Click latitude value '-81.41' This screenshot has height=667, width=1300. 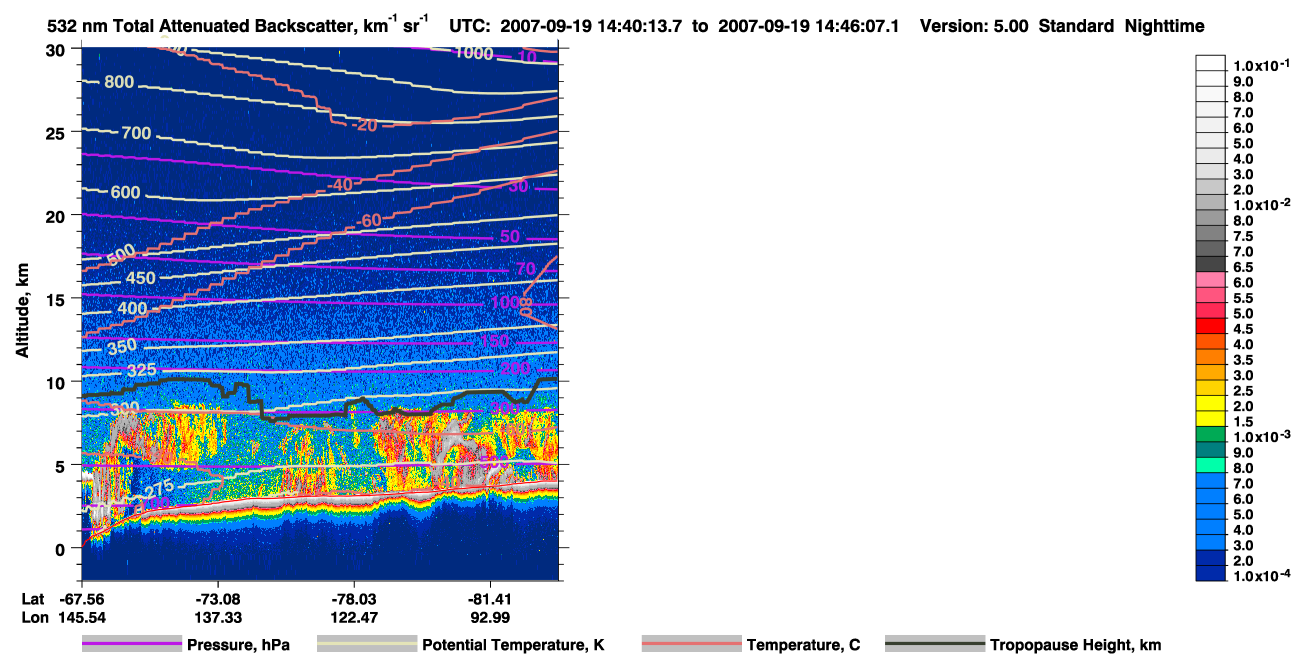coord(491,598)
